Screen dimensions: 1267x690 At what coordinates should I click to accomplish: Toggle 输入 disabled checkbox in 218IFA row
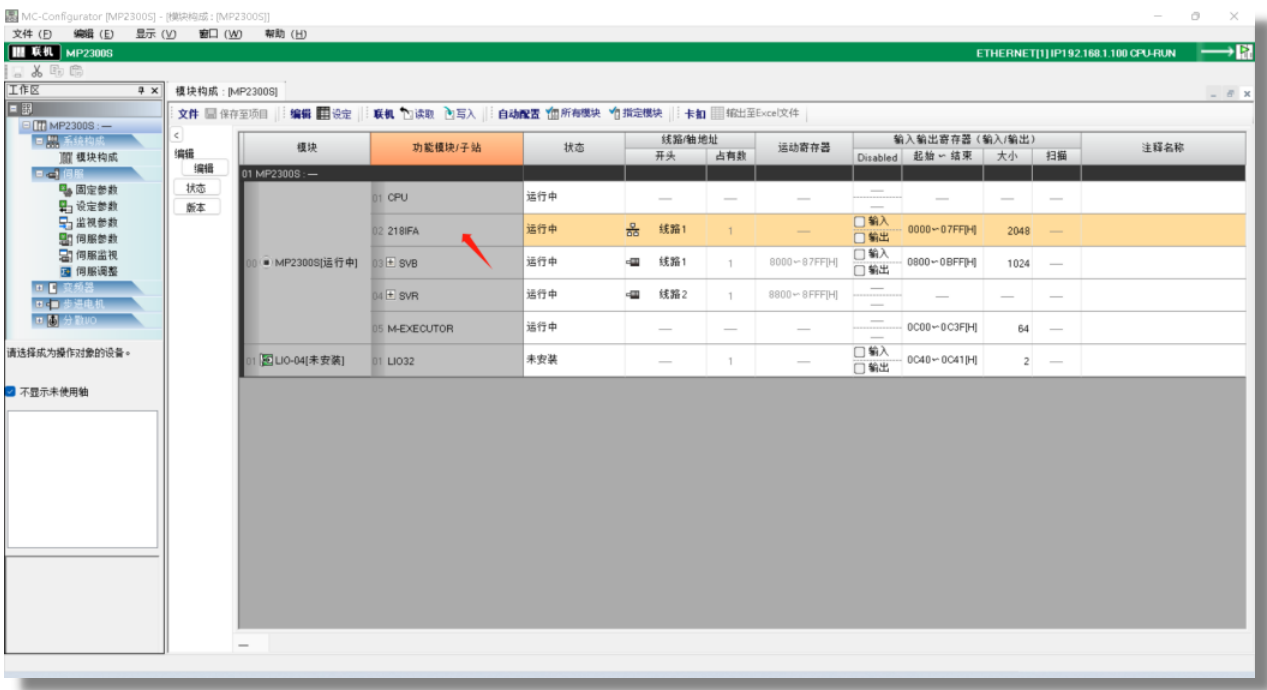(859, 222)
